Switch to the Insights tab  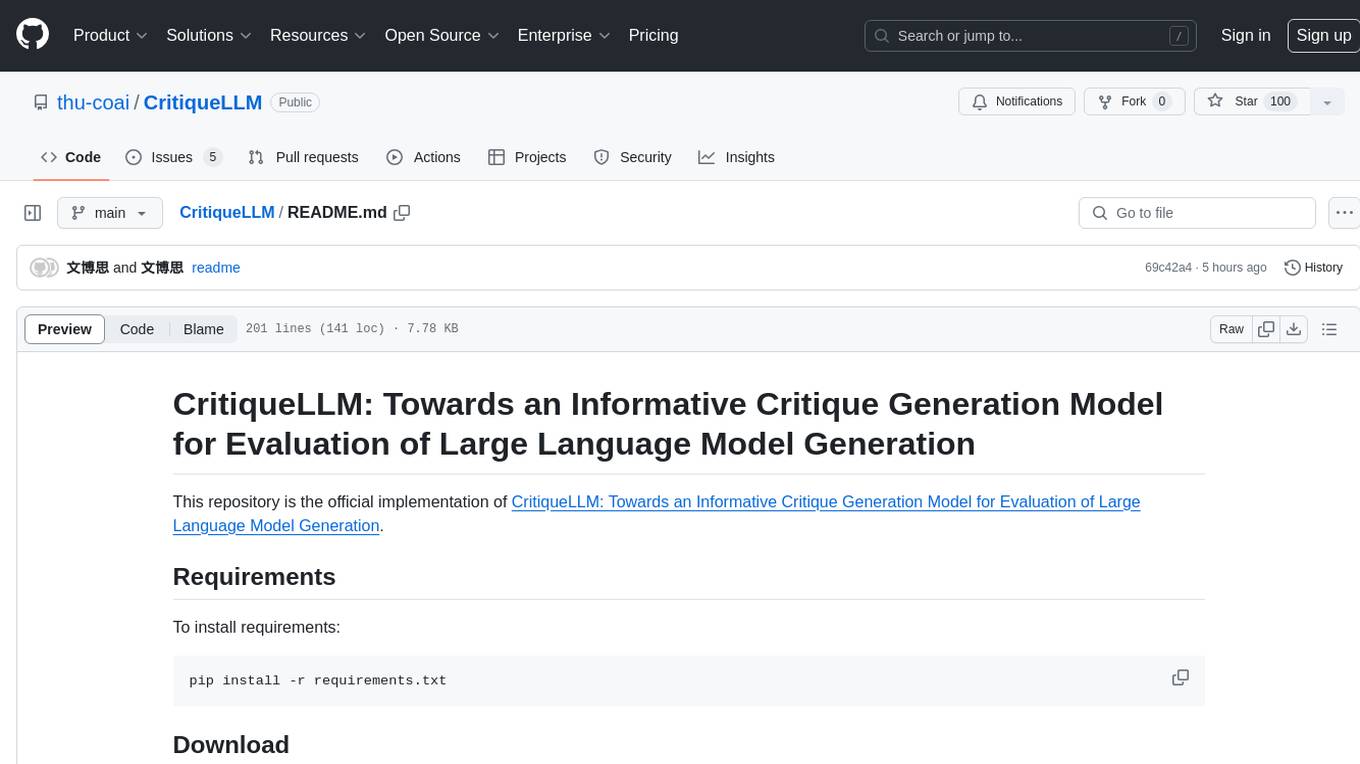tap(736, 157)
